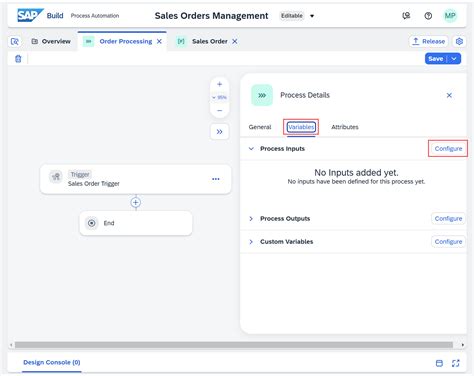The width and height of the screenshot is (474, 376).
Task: Select the Variables tab
Action: point(301,127)
